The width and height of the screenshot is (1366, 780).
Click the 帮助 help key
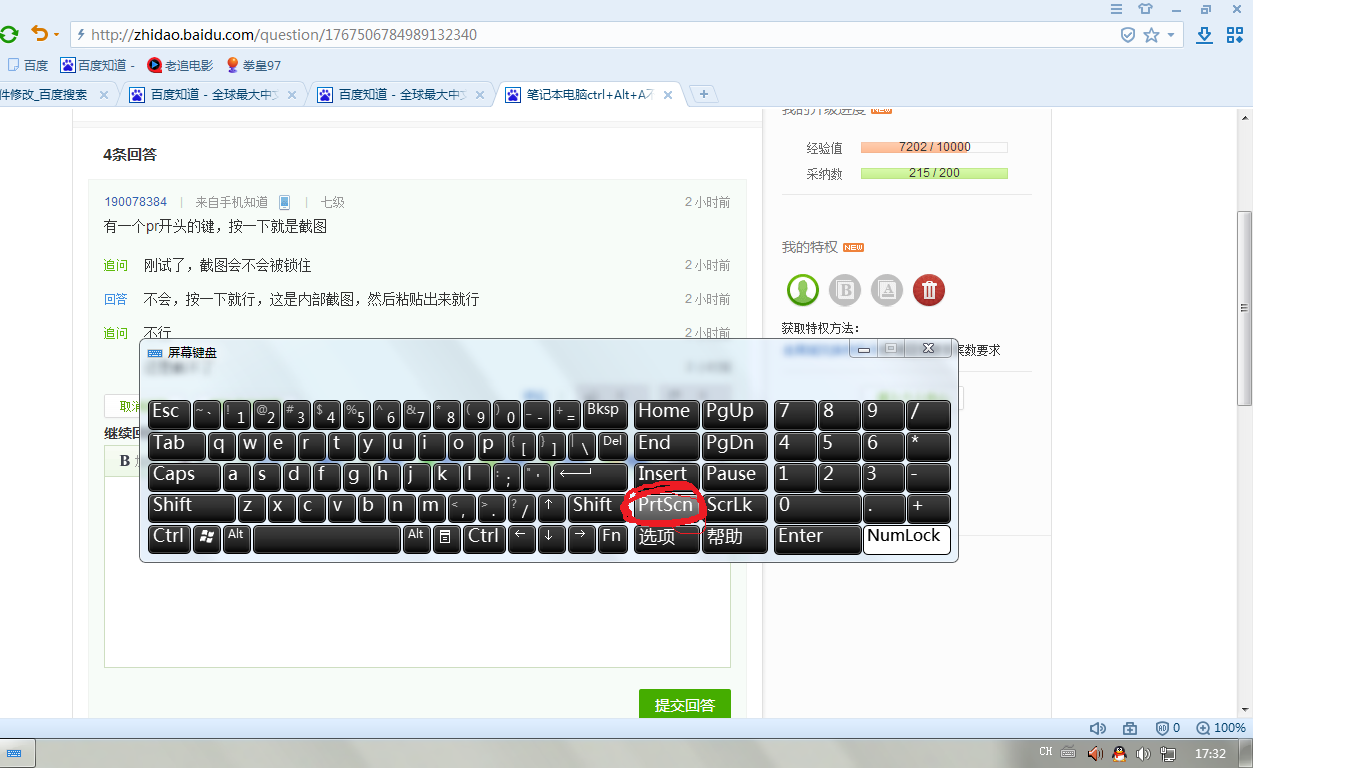coord(735,540)
